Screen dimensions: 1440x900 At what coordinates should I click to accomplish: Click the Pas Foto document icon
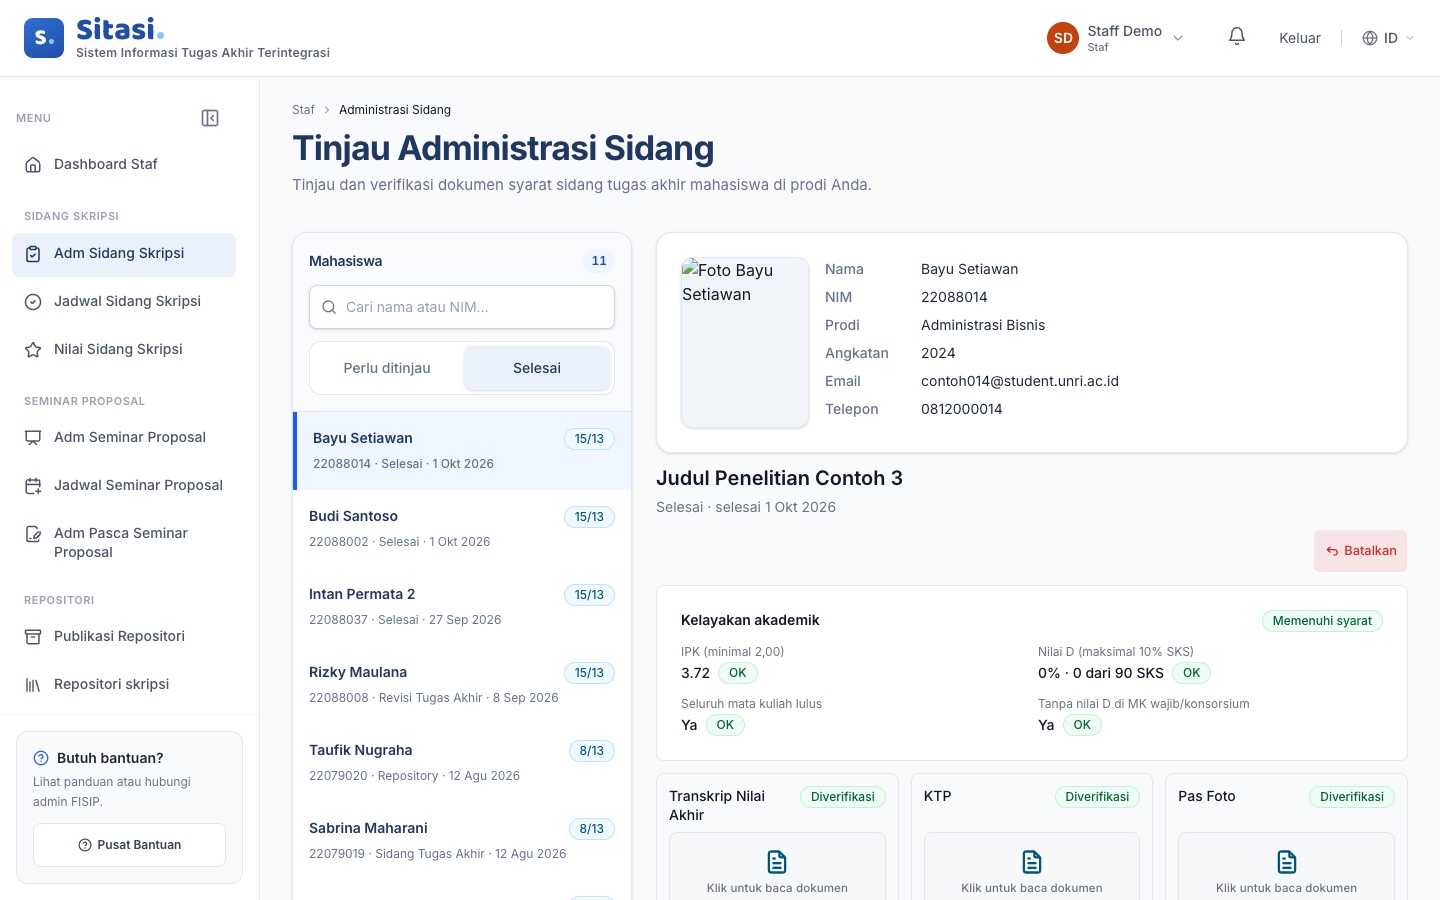pos(1287,862)
